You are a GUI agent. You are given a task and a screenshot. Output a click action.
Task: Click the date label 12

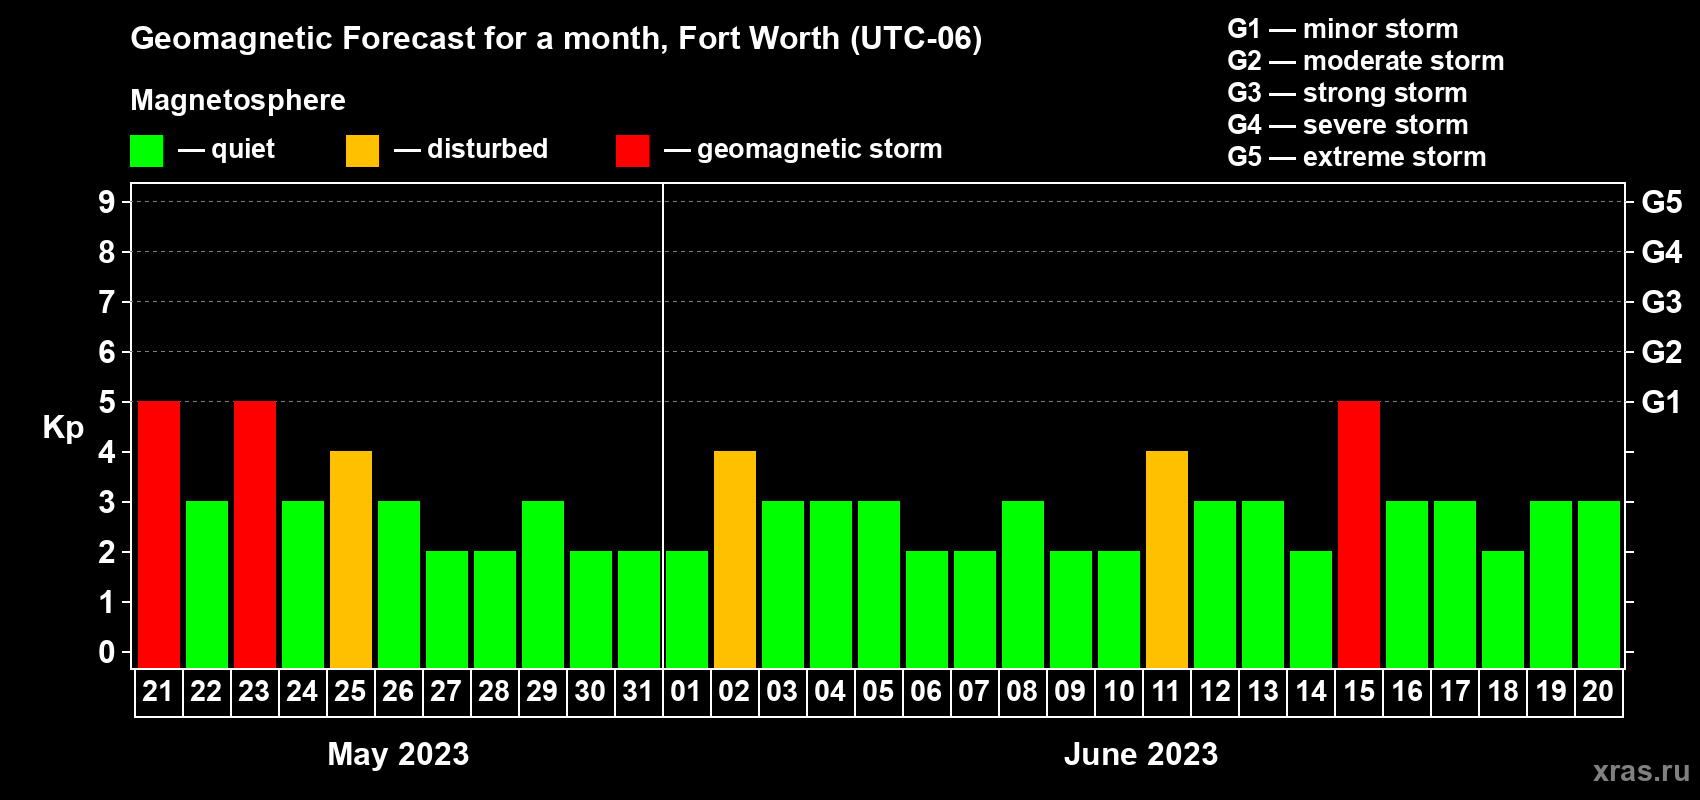[x=1215, y=691]
